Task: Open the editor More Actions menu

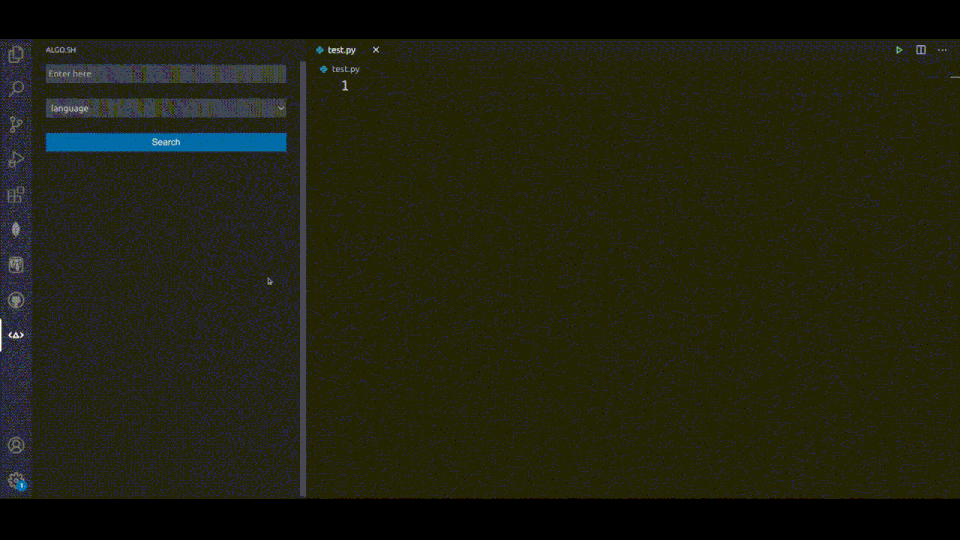Action: tap(942, 50)
